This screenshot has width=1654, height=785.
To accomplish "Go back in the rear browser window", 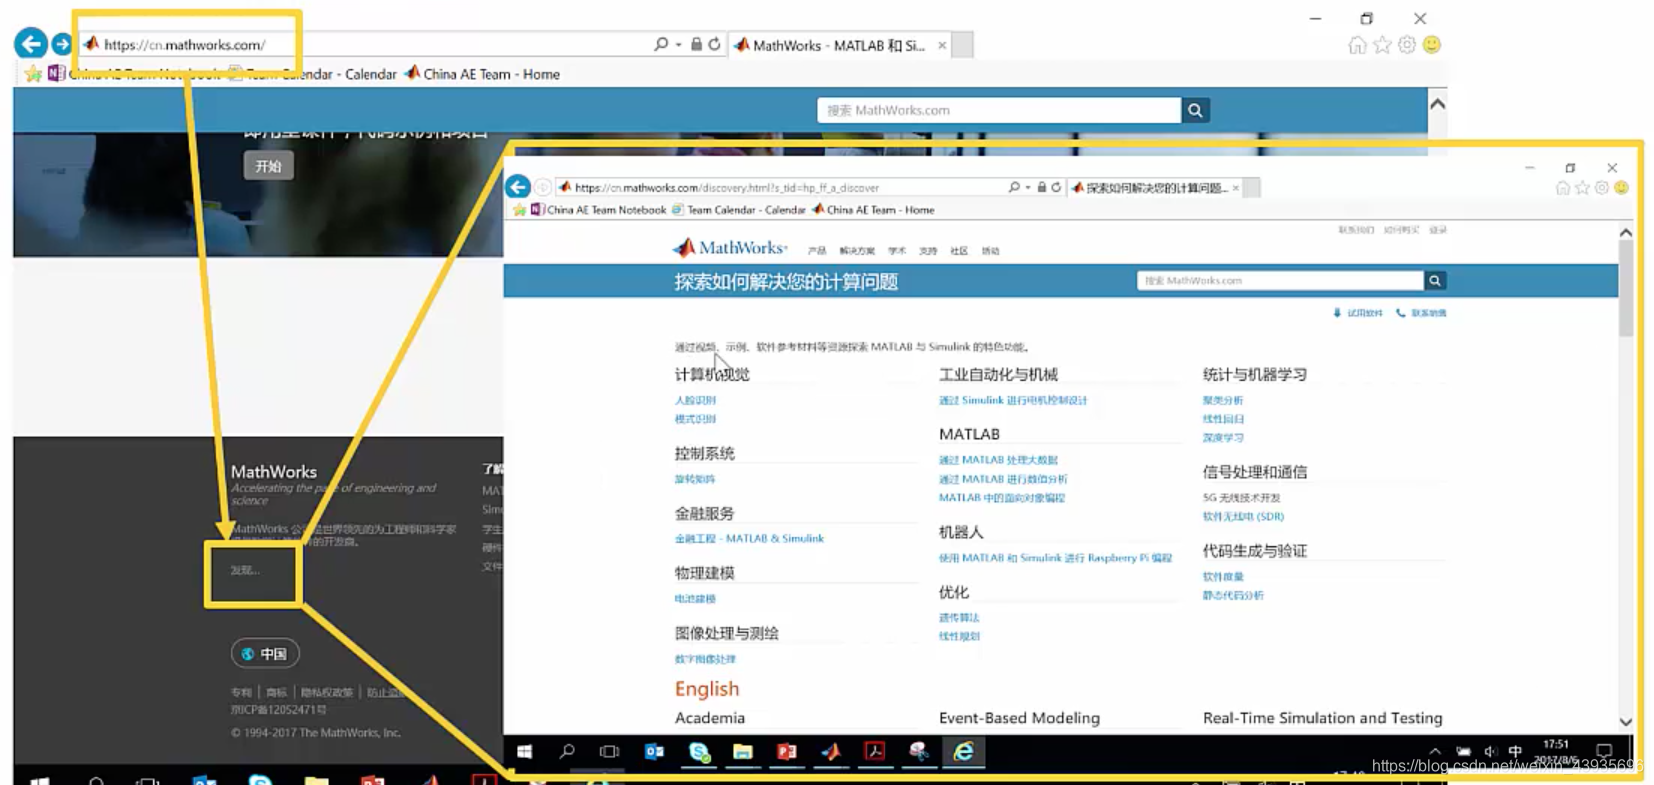I will (31, 44).
